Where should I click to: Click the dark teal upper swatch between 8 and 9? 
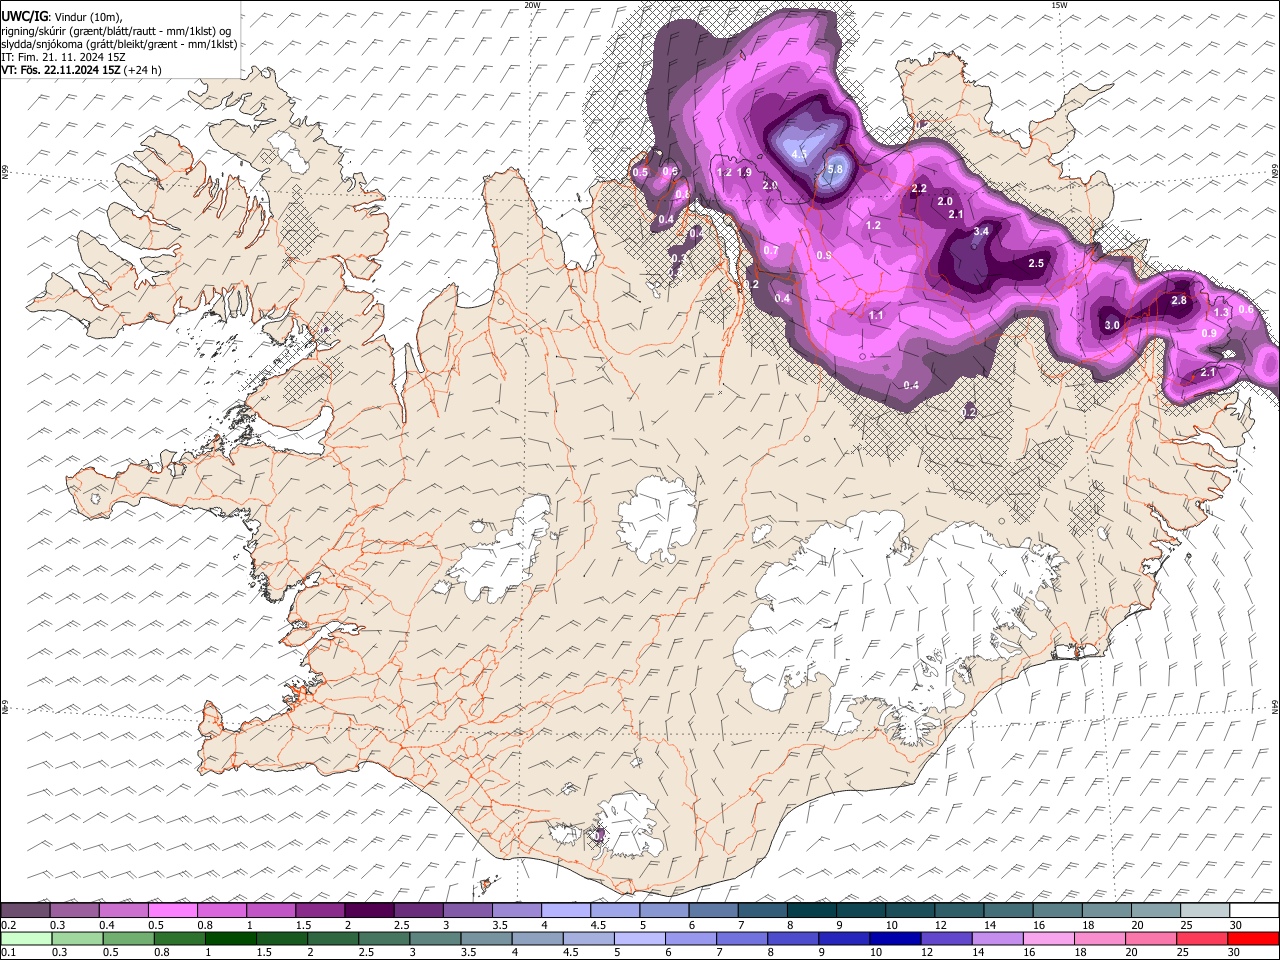[x=812, y=911]
